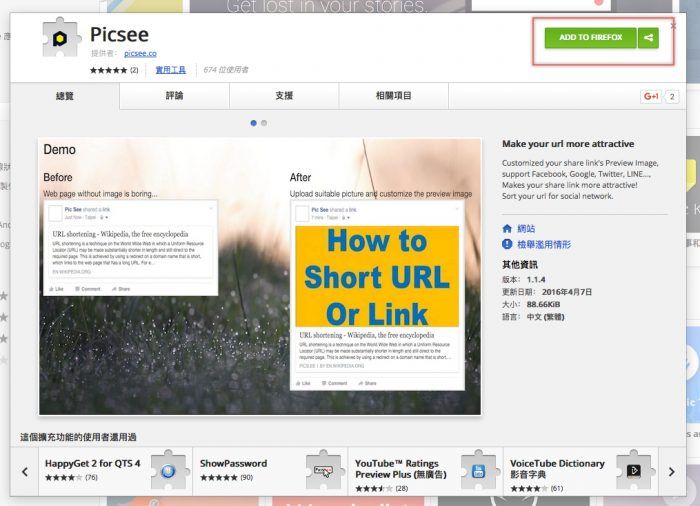
Task: Click the report abuse exclamation icon
Action: click(x=507, y=244)
